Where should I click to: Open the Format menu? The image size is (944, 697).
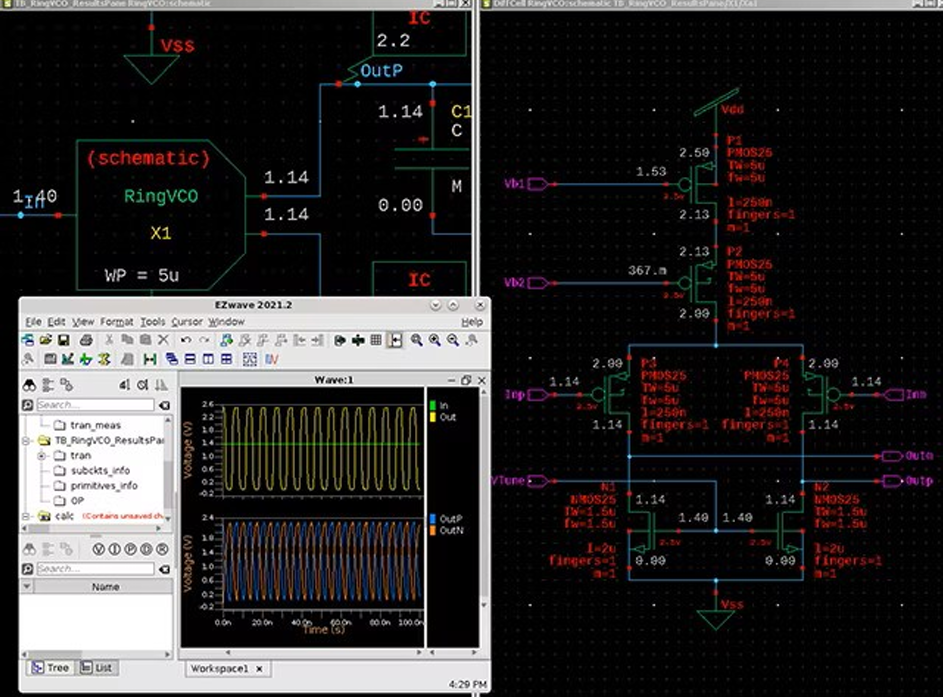point(116,322)
